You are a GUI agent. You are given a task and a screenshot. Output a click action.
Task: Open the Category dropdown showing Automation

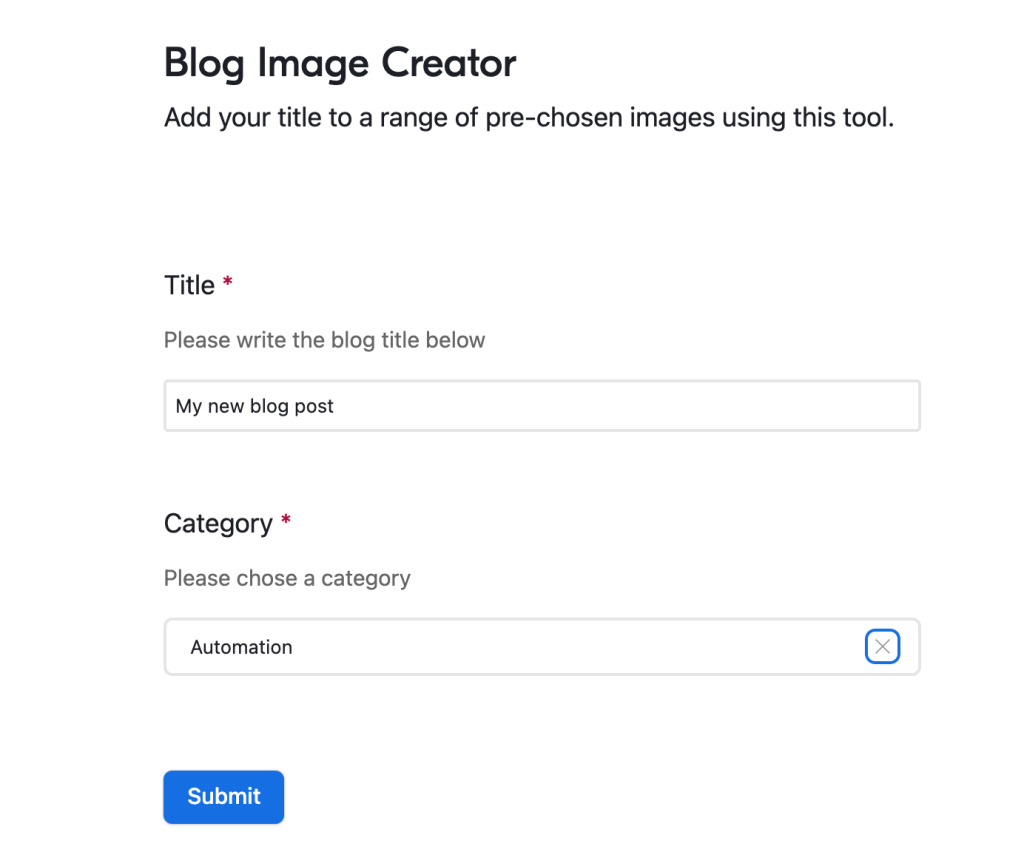520,647
